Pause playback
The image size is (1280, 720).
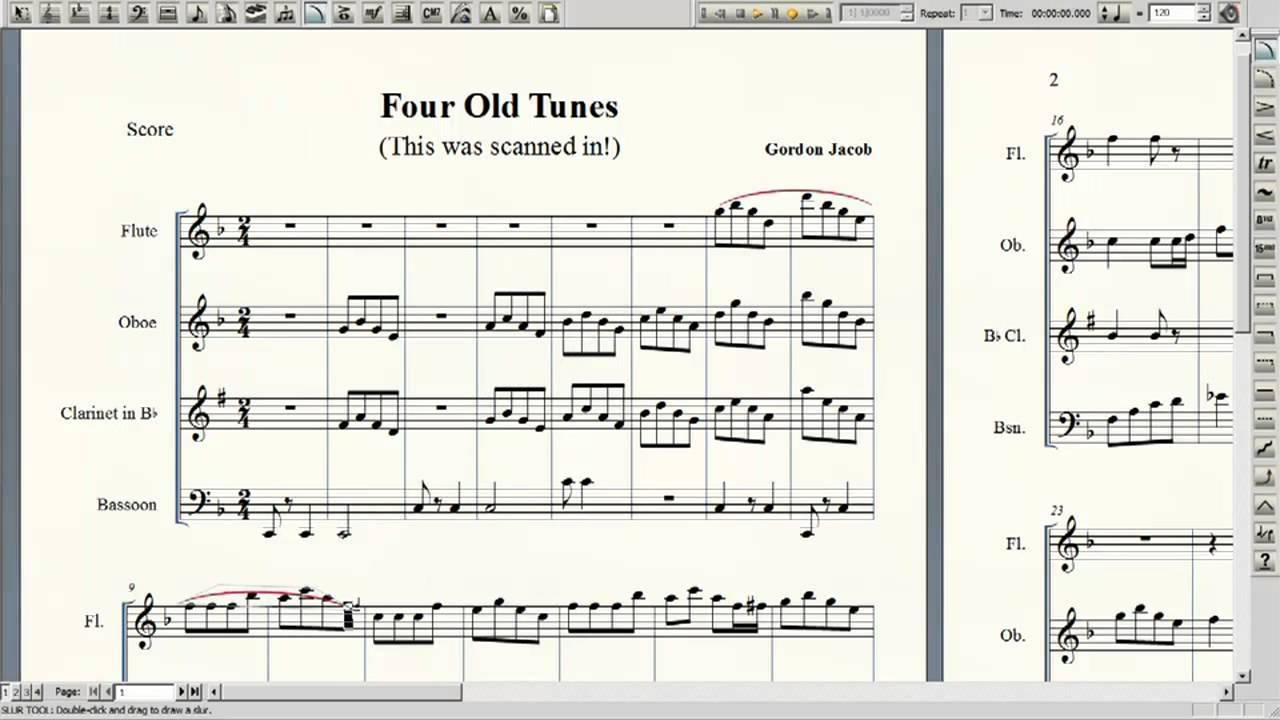pos(775,13)
